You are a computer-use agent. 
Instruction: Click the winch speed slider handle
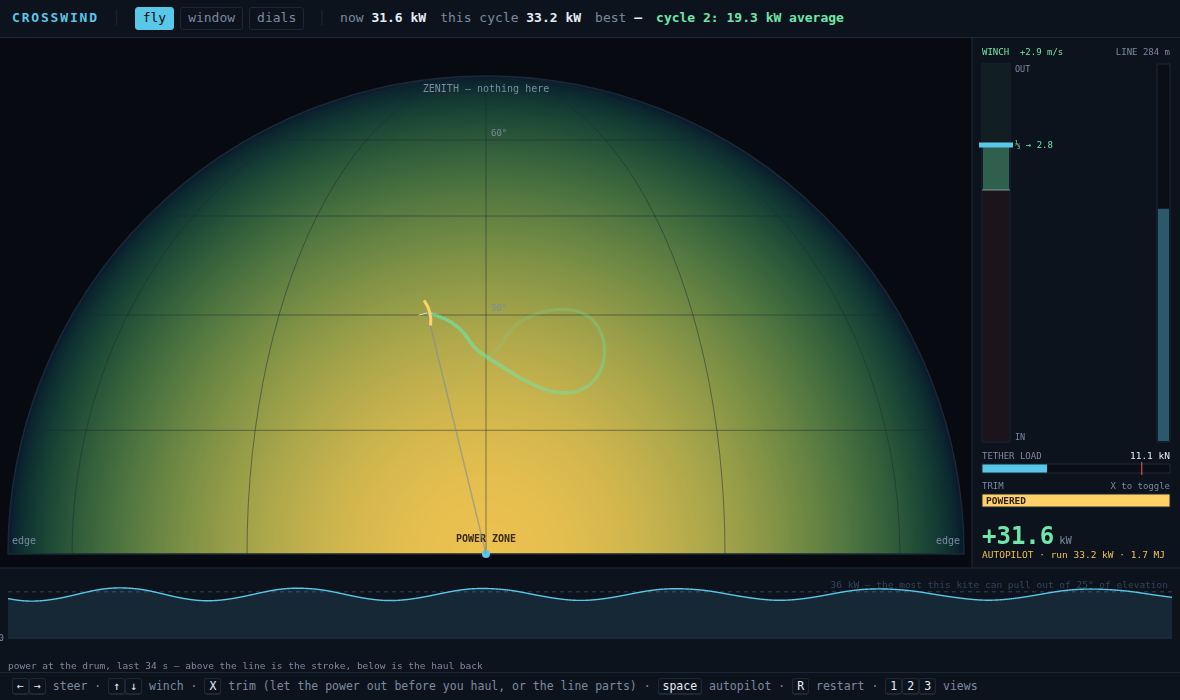(996, 145)
